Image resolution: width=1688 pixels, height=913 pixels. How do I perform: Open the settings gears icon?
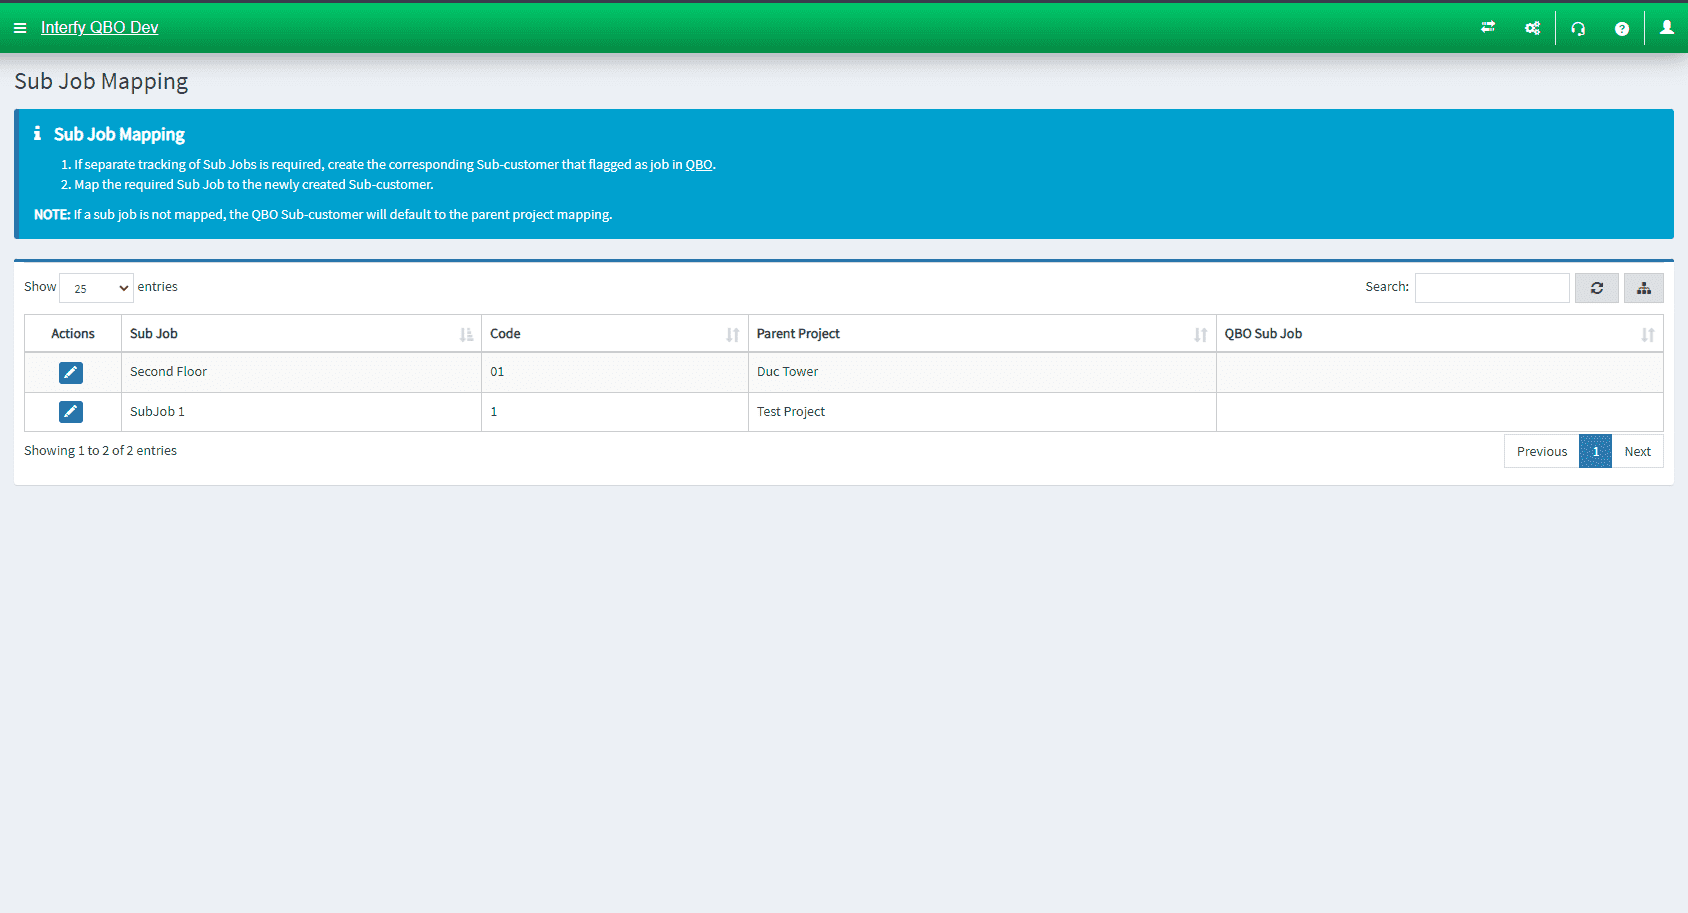(x=1532, y=28)
